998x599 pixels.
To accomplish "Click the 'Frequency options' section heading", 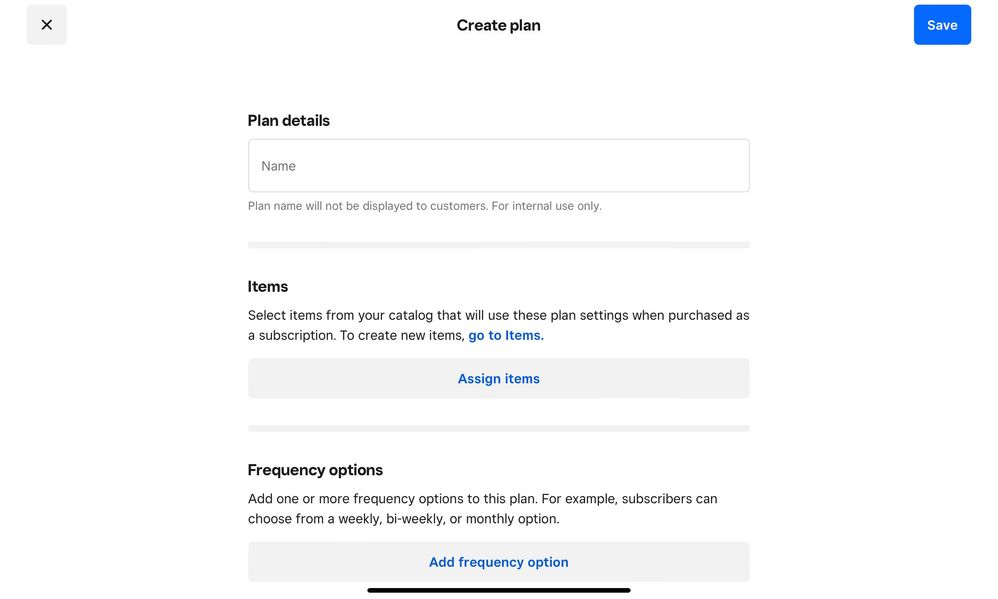I will coord(315,470).
